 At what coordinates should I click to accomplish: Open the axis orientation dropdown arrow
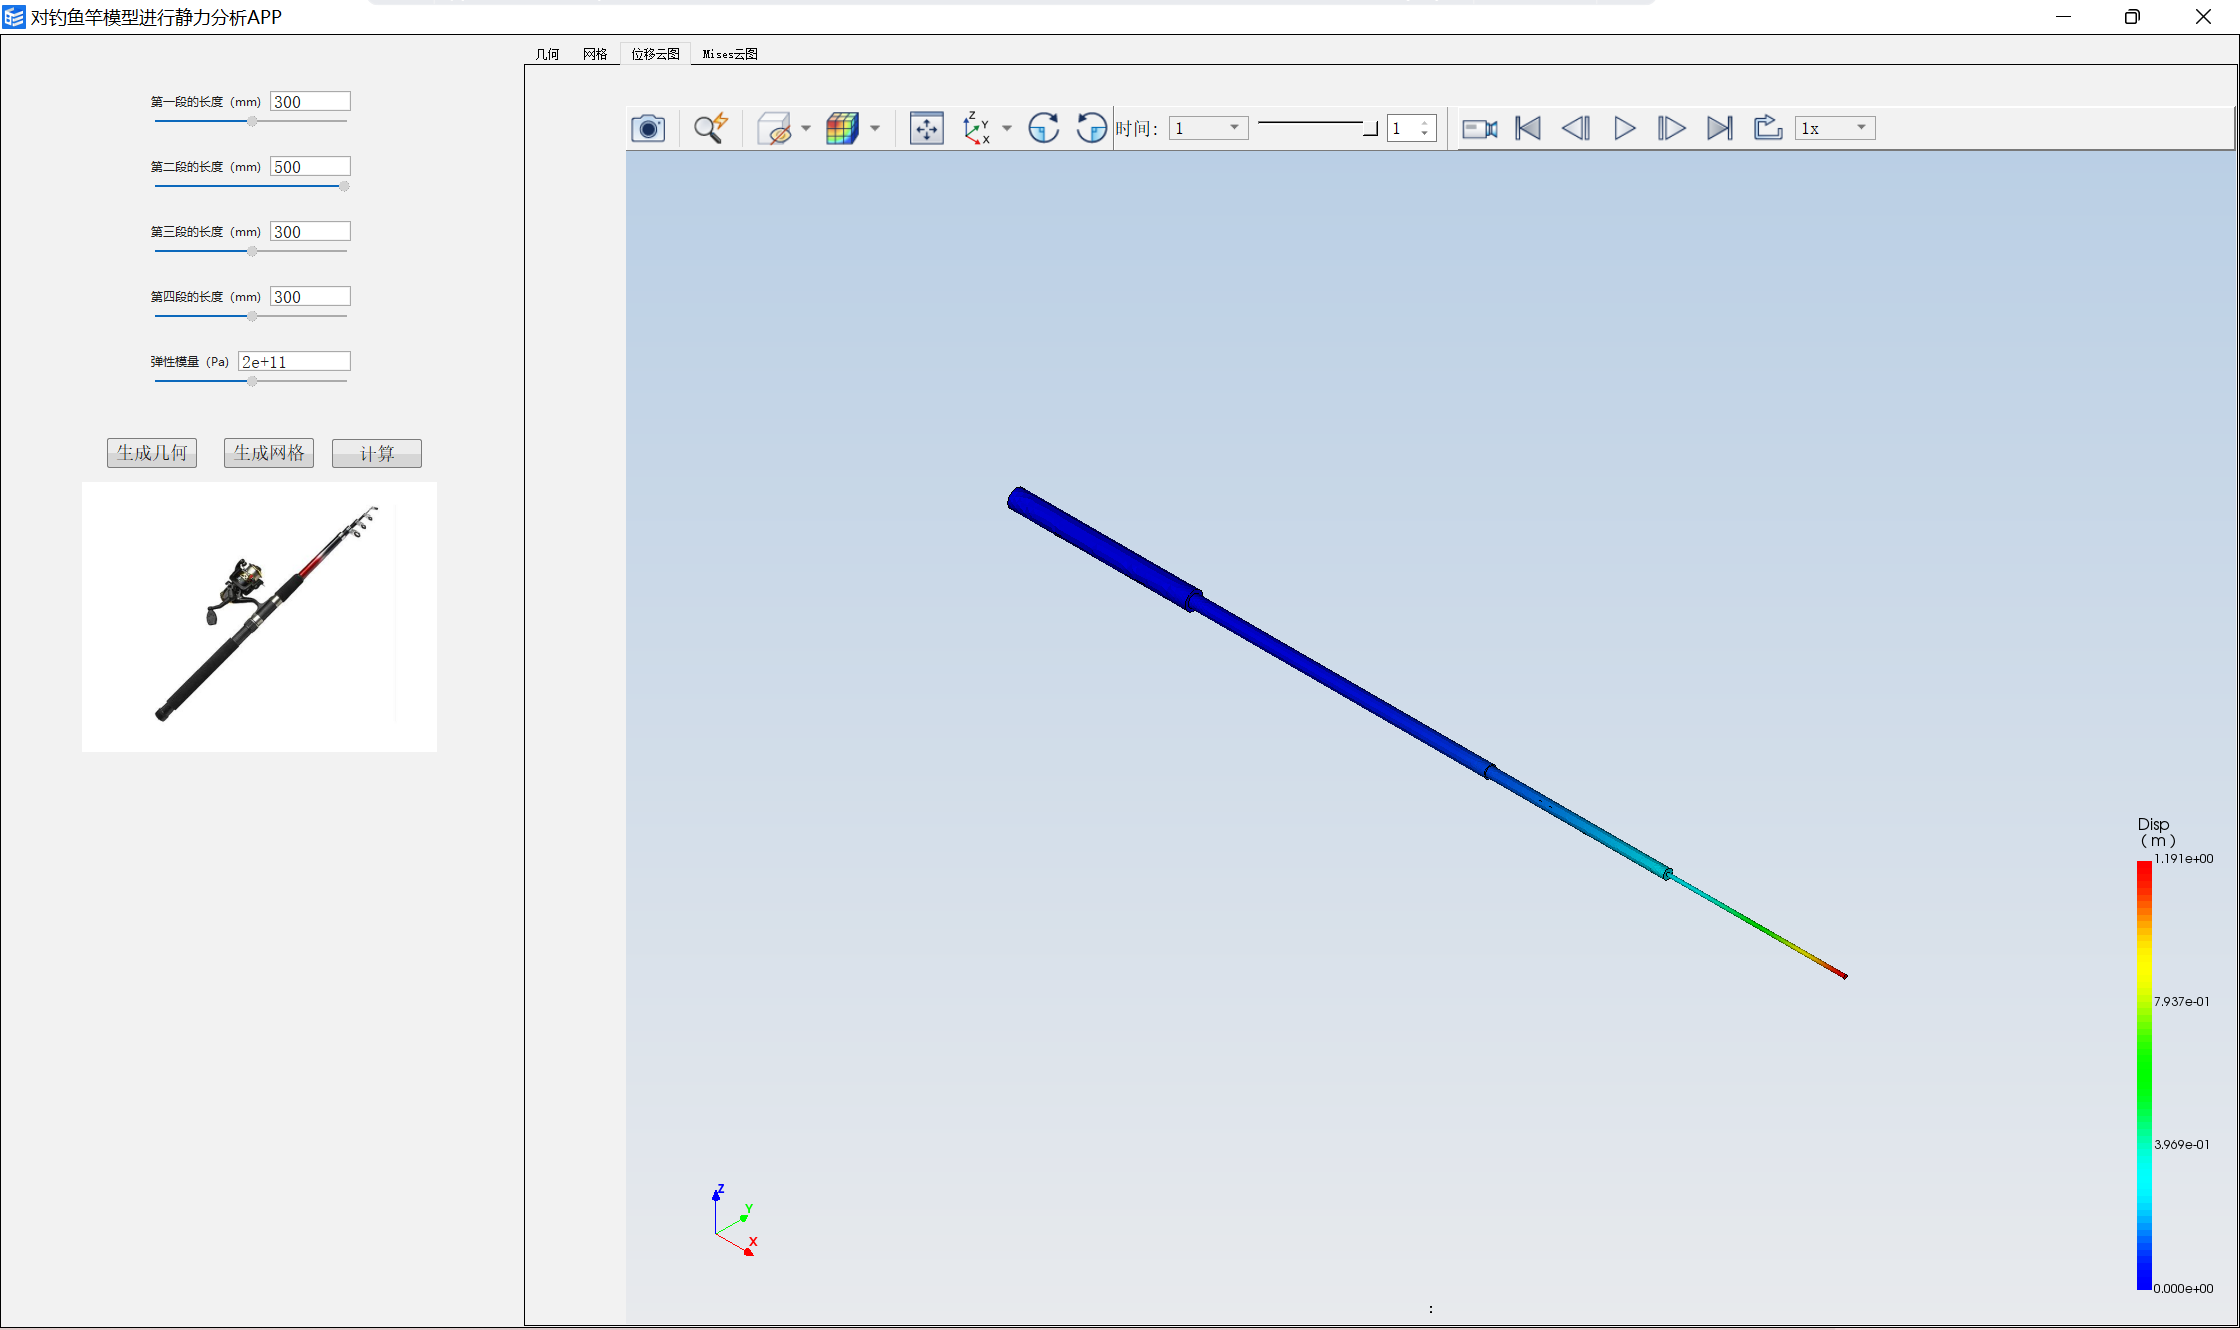(1007, 128)
